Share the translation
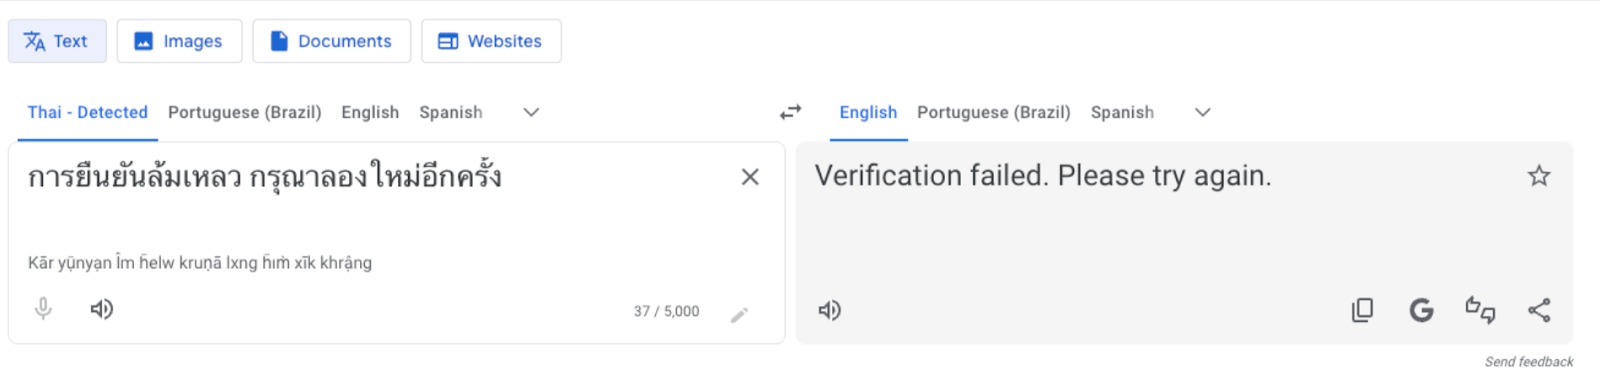Screen dimensions: 1600x381 (x=1539, y=311)
